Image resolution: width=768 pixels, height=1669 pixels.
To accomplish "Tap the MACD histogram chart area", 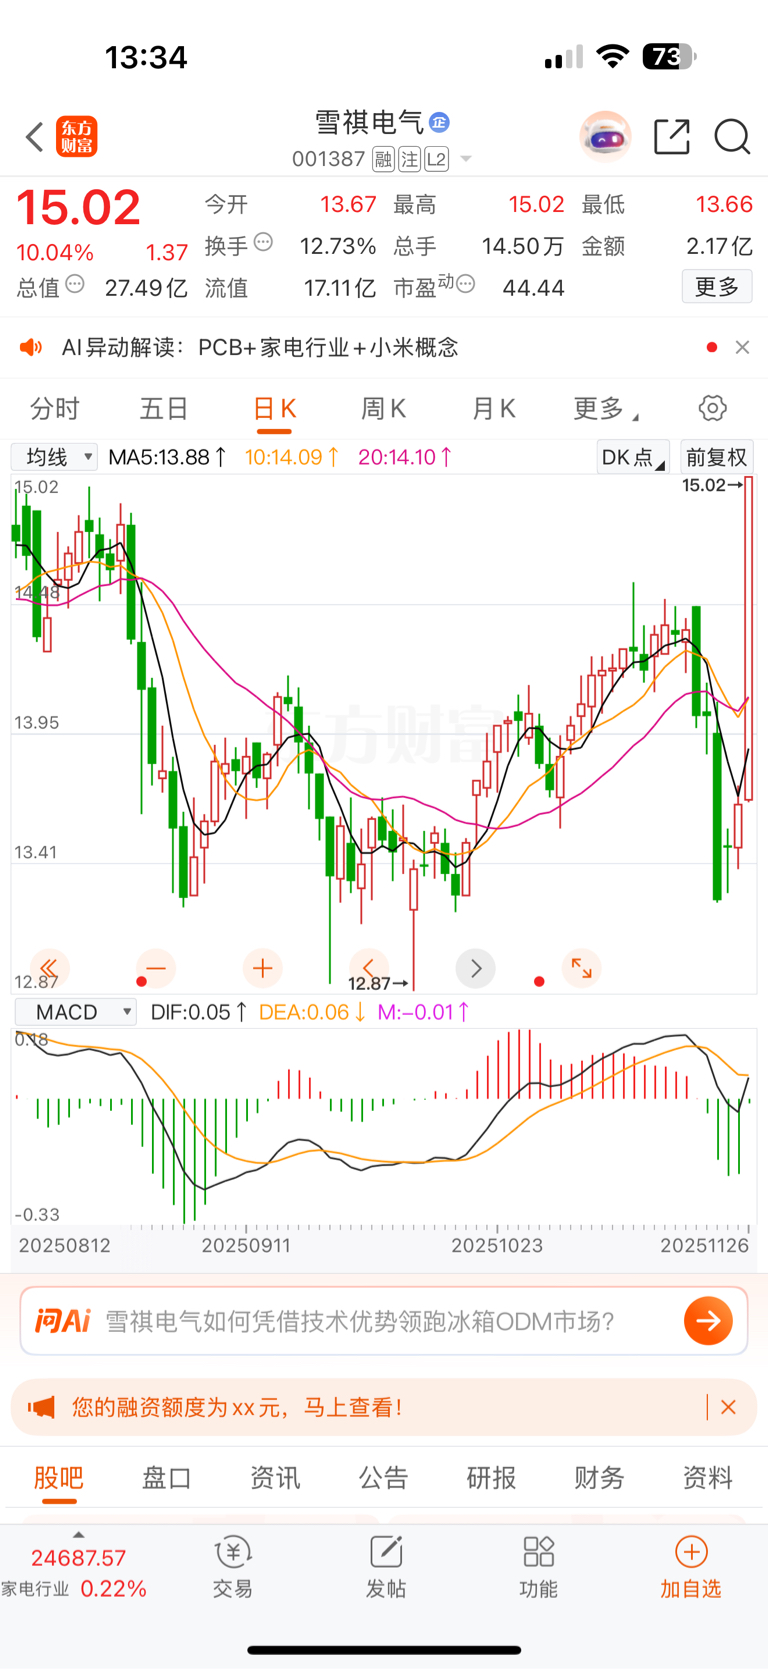I will point(384,1127).
